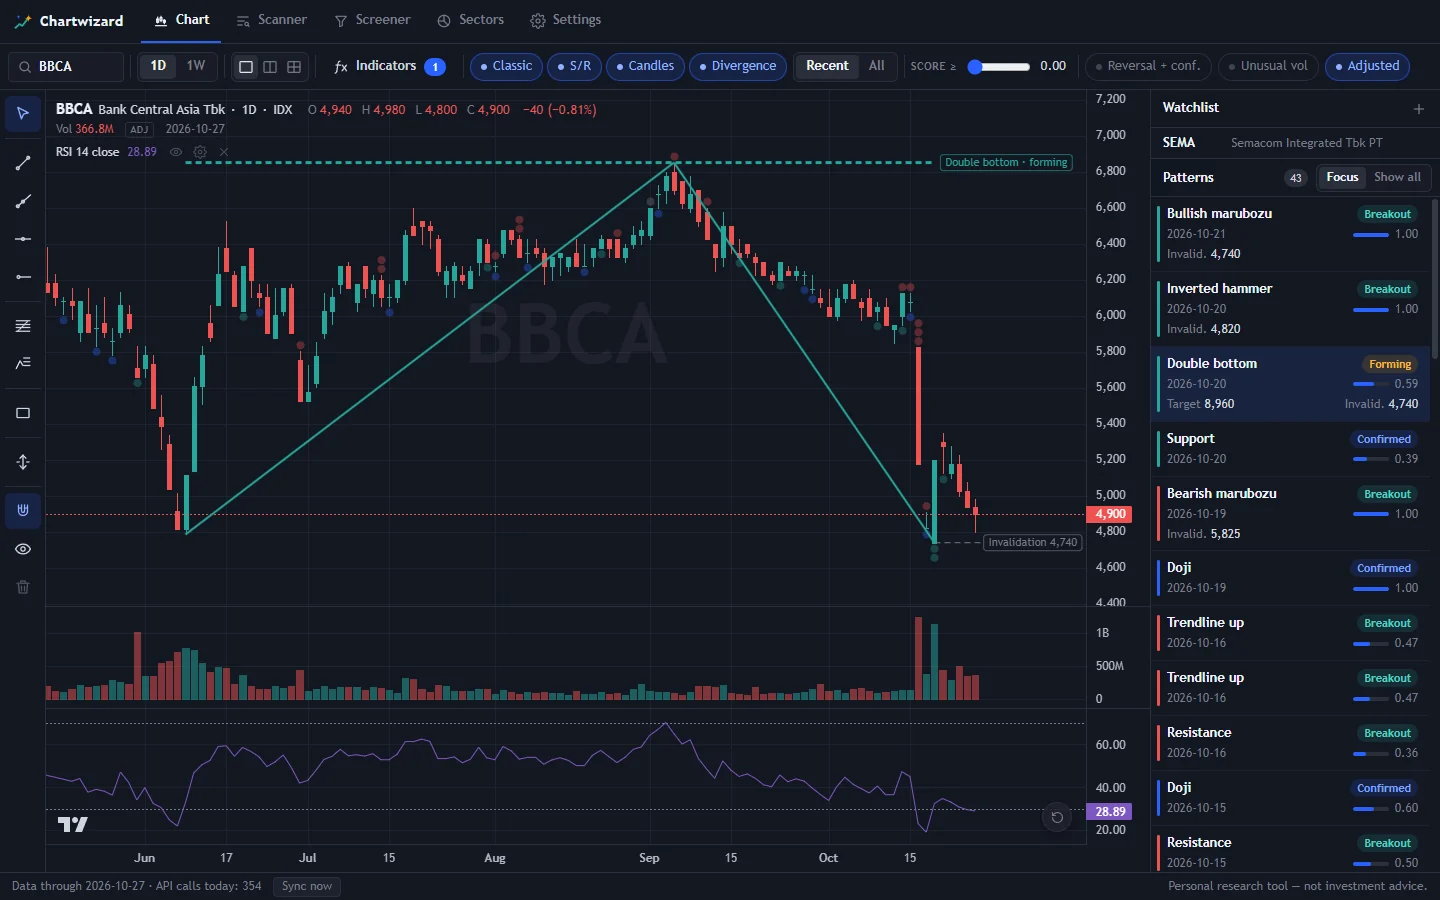
Task: Adjust the SCORE threshold slider
Action: tap(1000, 67)
